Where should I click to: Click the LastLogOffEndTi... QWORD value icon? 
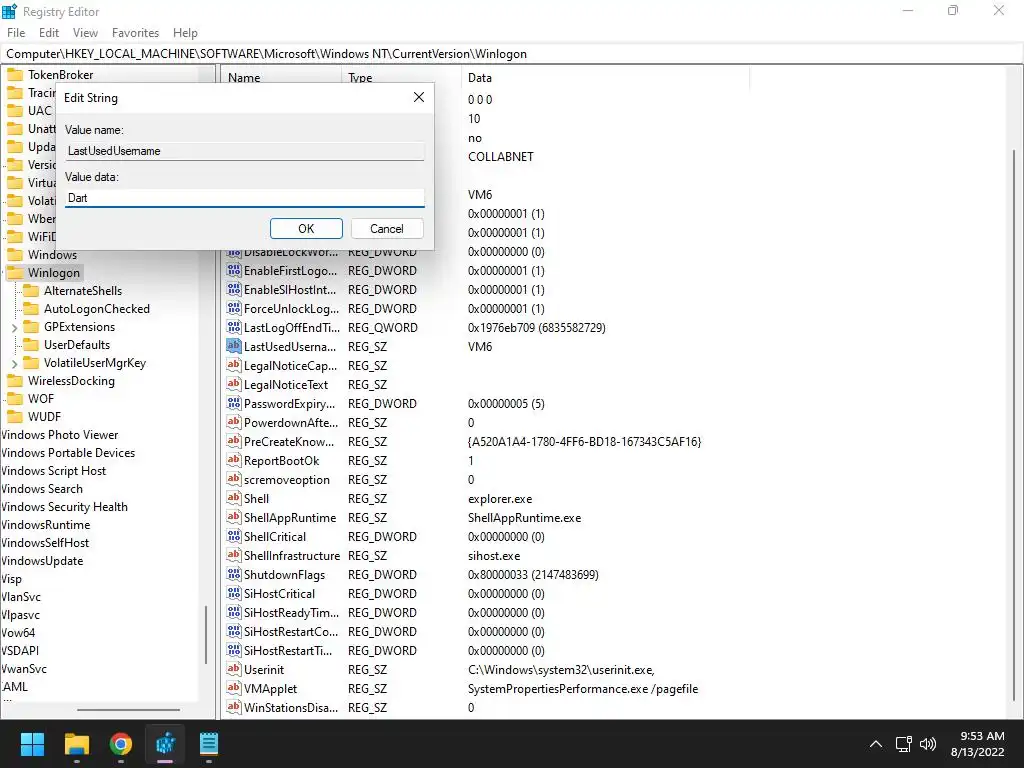(234, 327)
